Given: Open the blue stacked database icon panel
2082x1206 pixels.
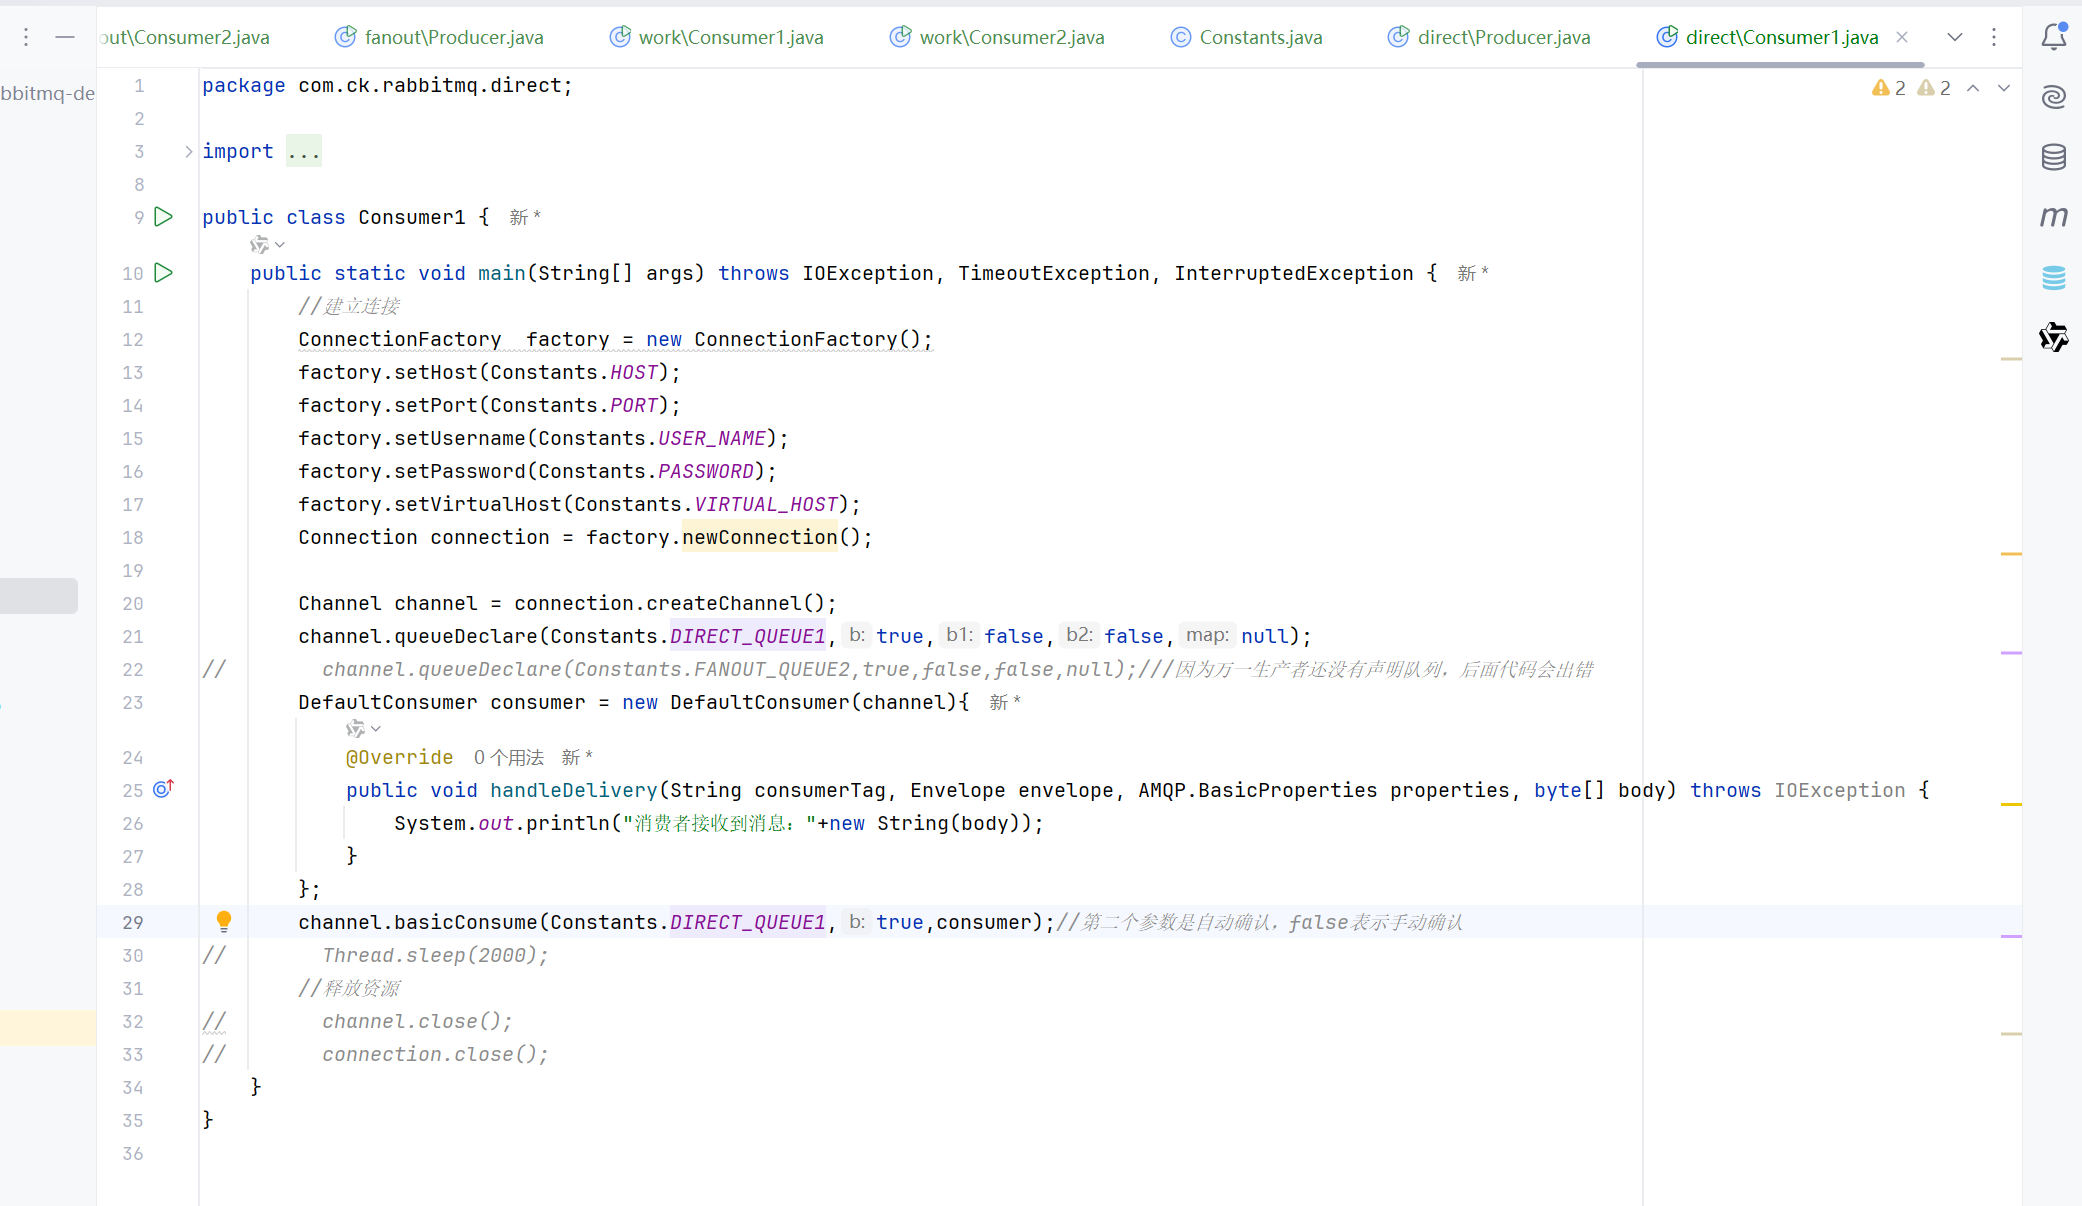Looking at the screenshot, I should pyautogui.click(x=2053, y=277).
